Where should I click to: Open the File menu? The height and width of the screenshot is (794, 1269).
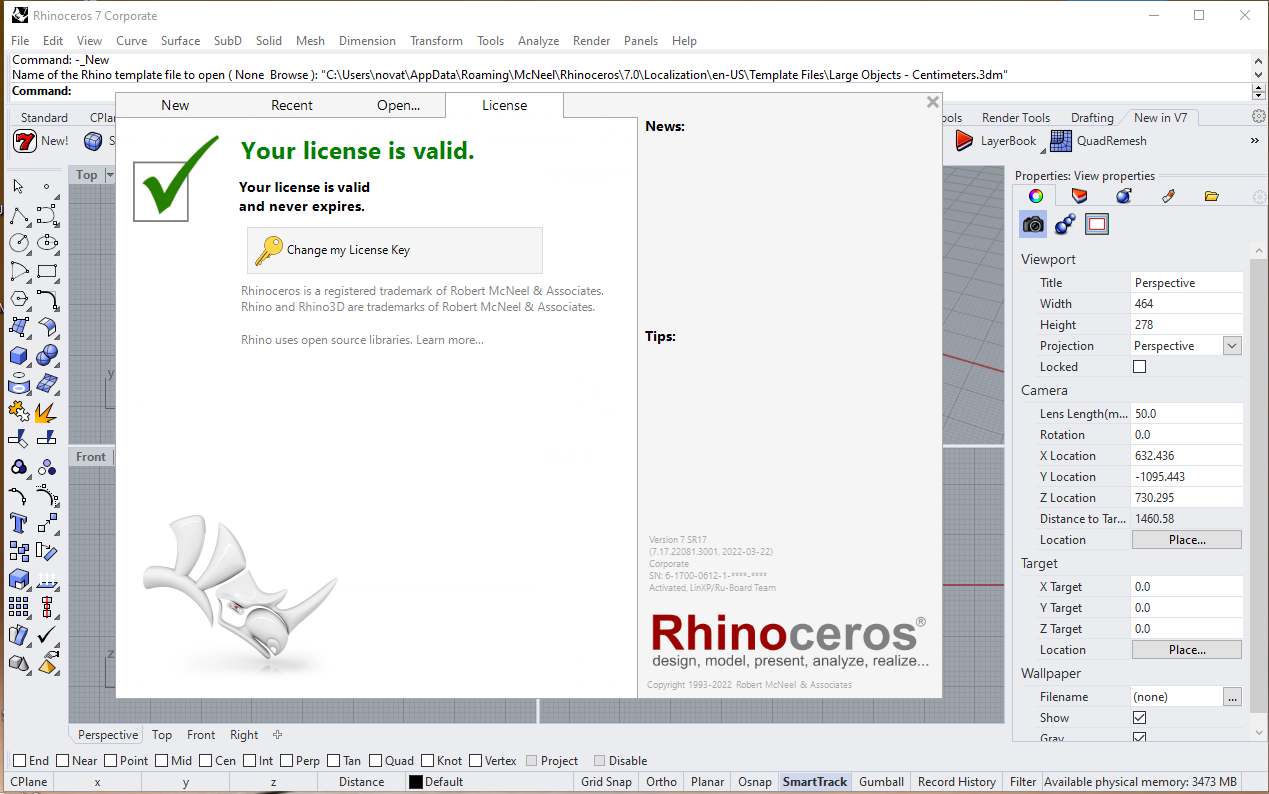click(x=20, y=41)
